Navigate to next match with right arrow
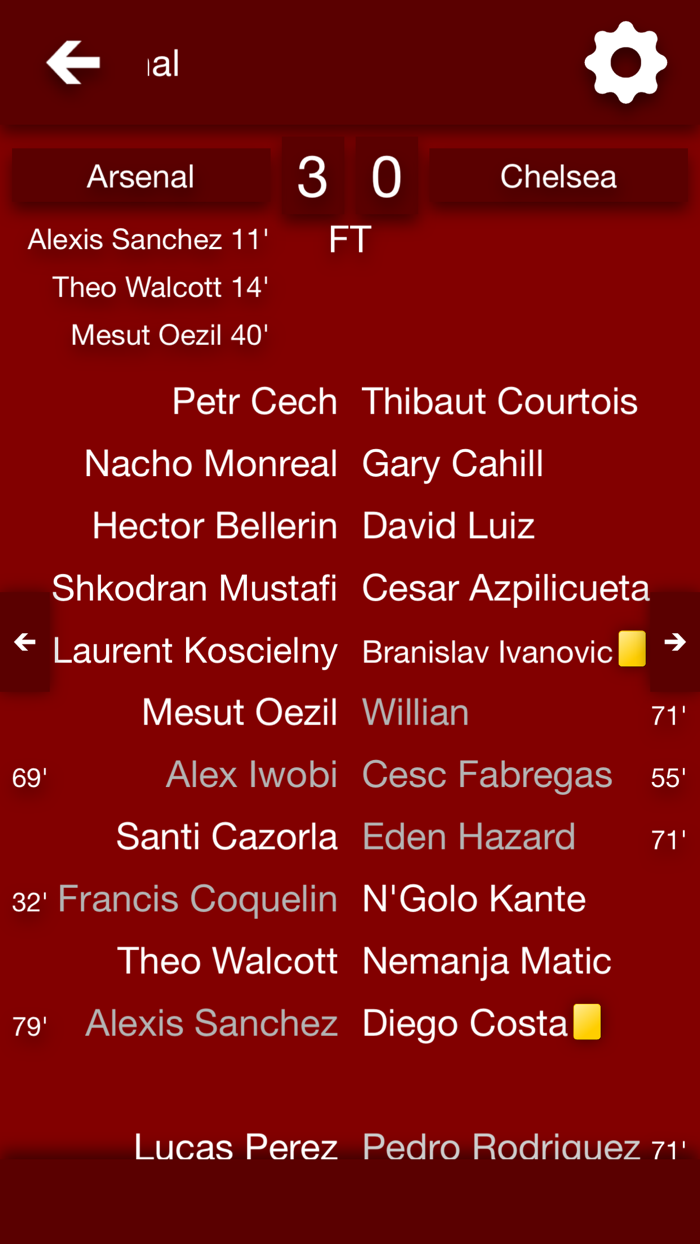 [675, 643]
